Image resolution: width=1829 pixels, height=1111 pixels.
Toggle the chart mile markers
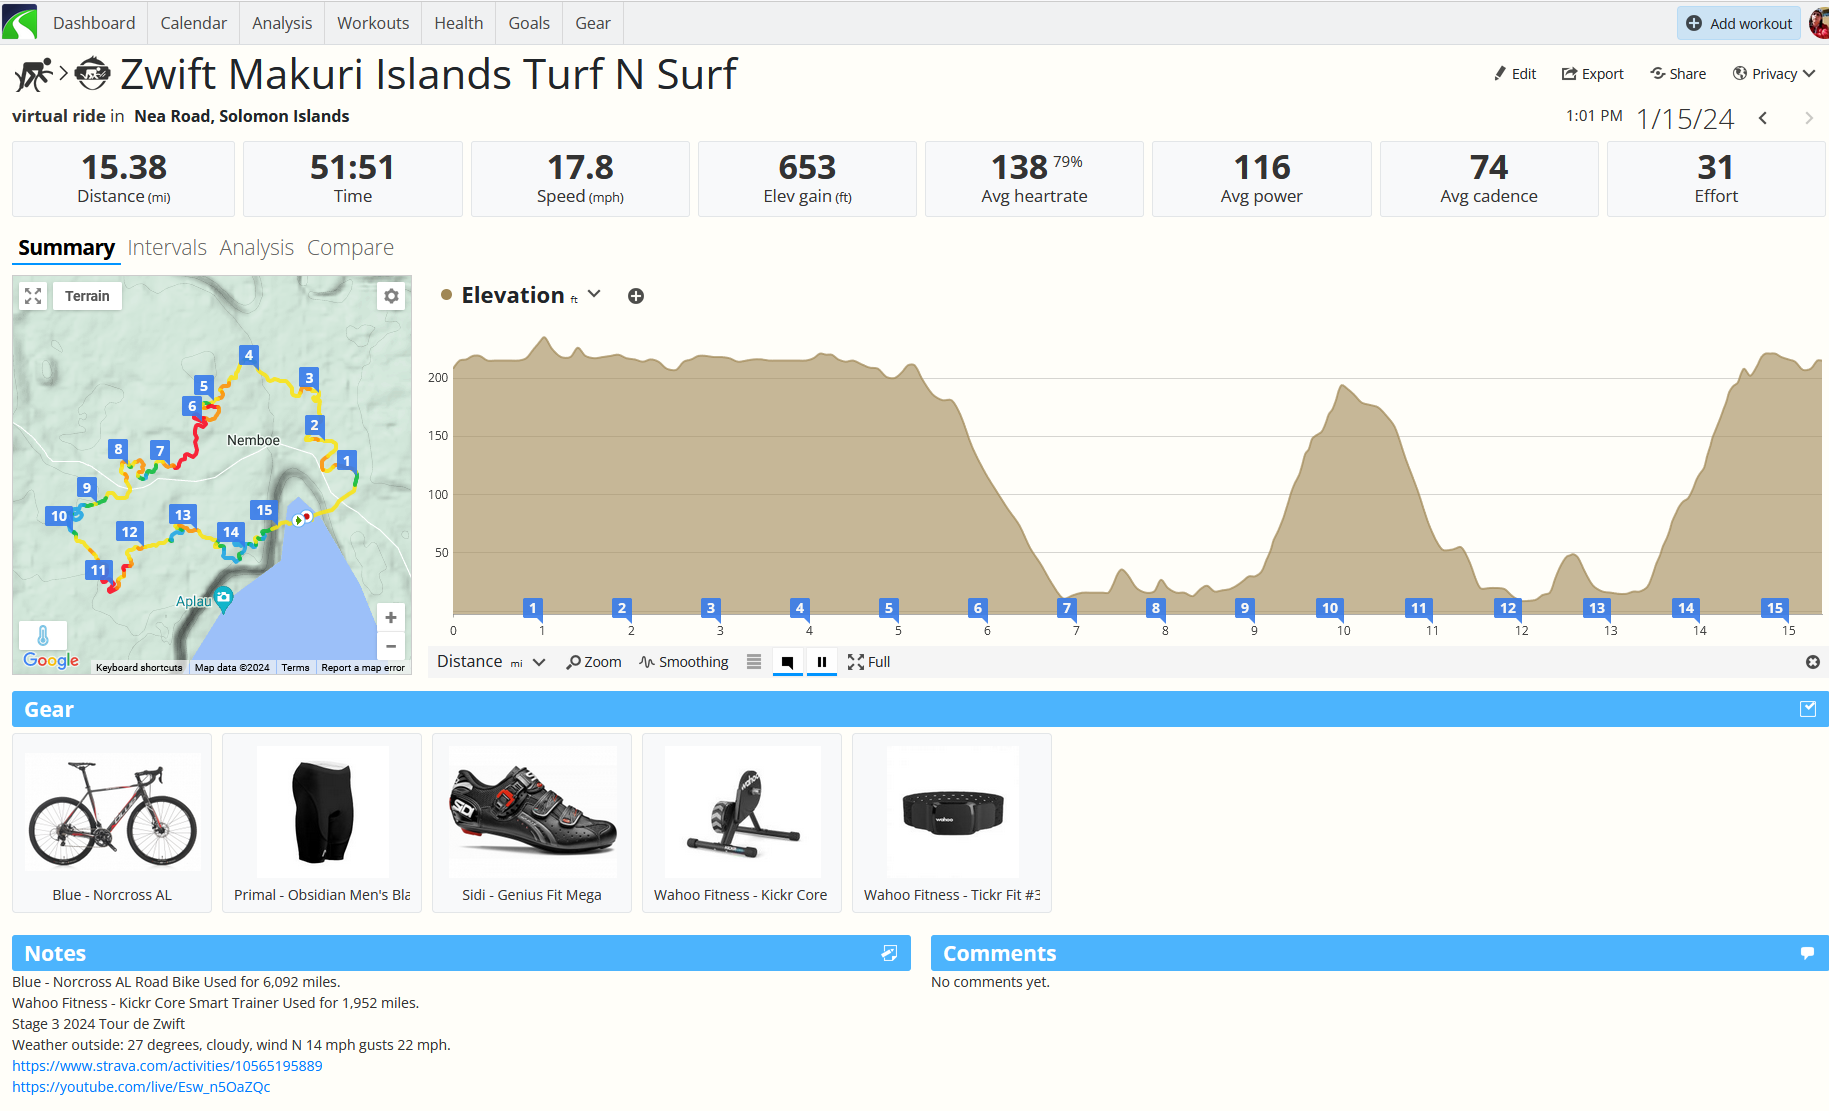[x=788, y=662]
